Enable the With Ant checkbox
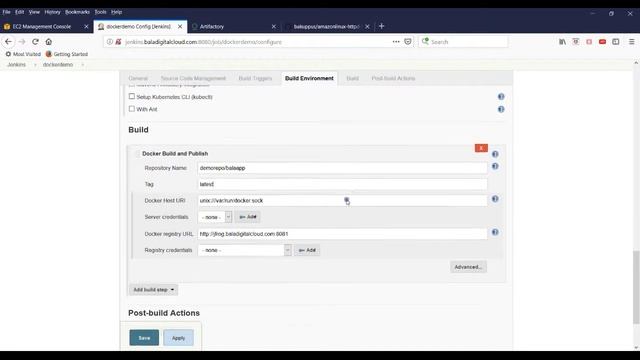Screen dimensions: 640x360 click(x=131, y=109)
